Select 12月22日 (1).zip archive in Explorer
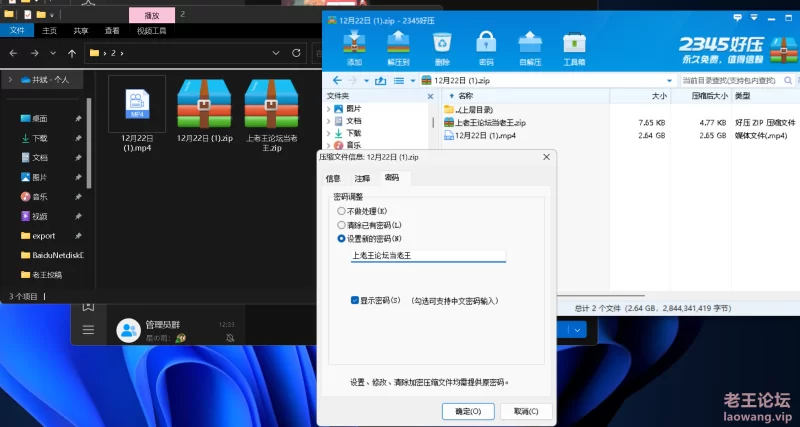Image resolution: width=800 pixels, height=427 pixels. pos(204,104)
